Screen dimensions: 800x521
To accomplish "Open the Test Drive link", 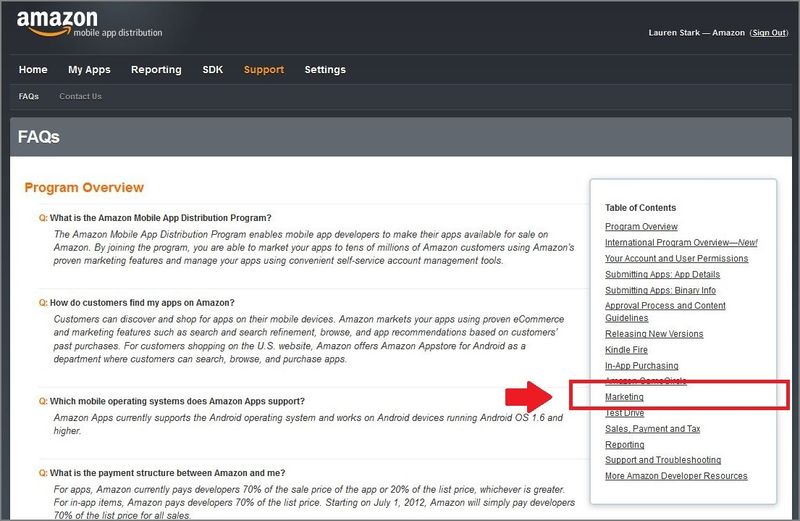I will click(624, 413).
